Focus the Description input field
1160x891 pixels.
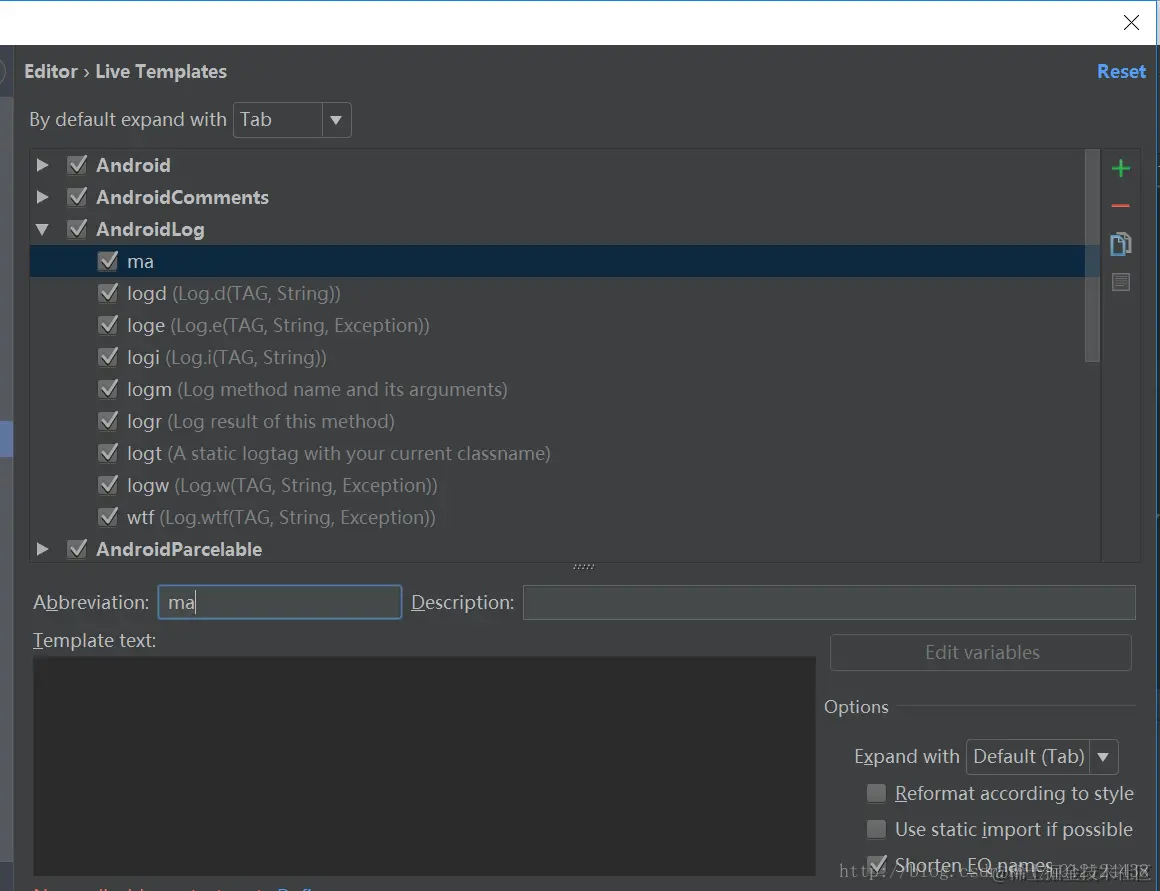tap(829, 602)
